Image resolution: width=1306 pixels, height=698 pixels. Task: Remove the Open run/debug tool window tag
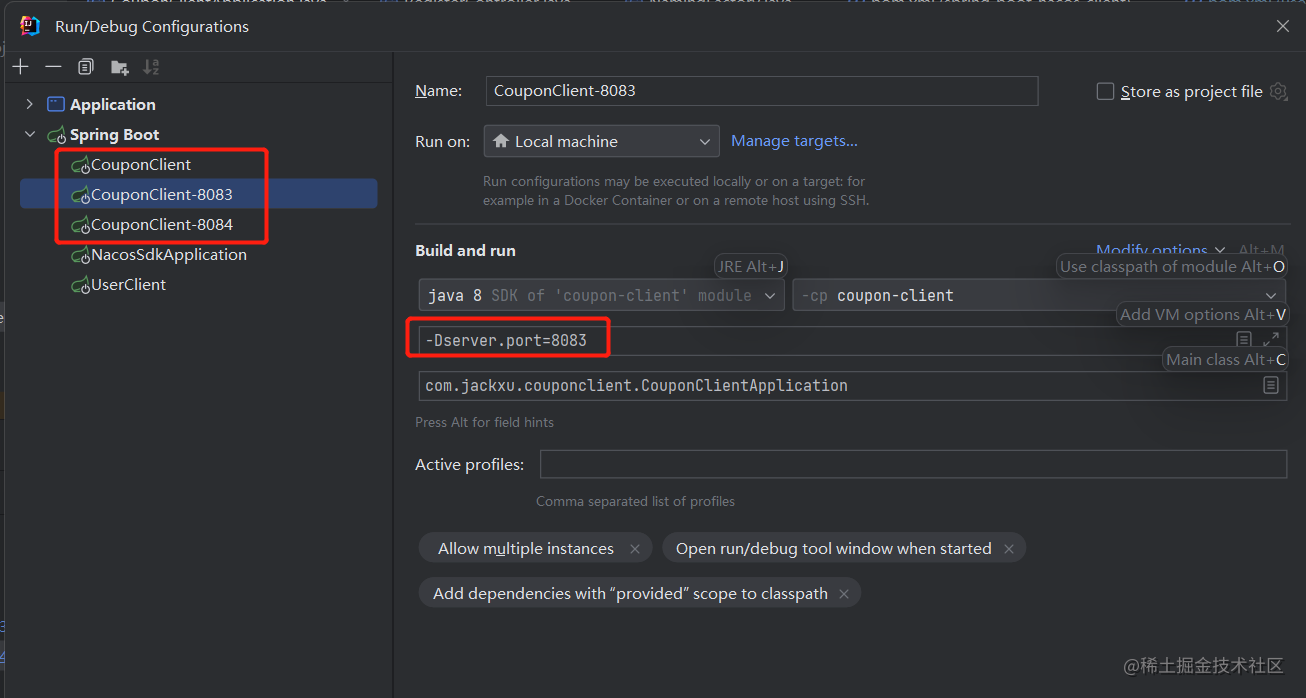(1009, 549)
